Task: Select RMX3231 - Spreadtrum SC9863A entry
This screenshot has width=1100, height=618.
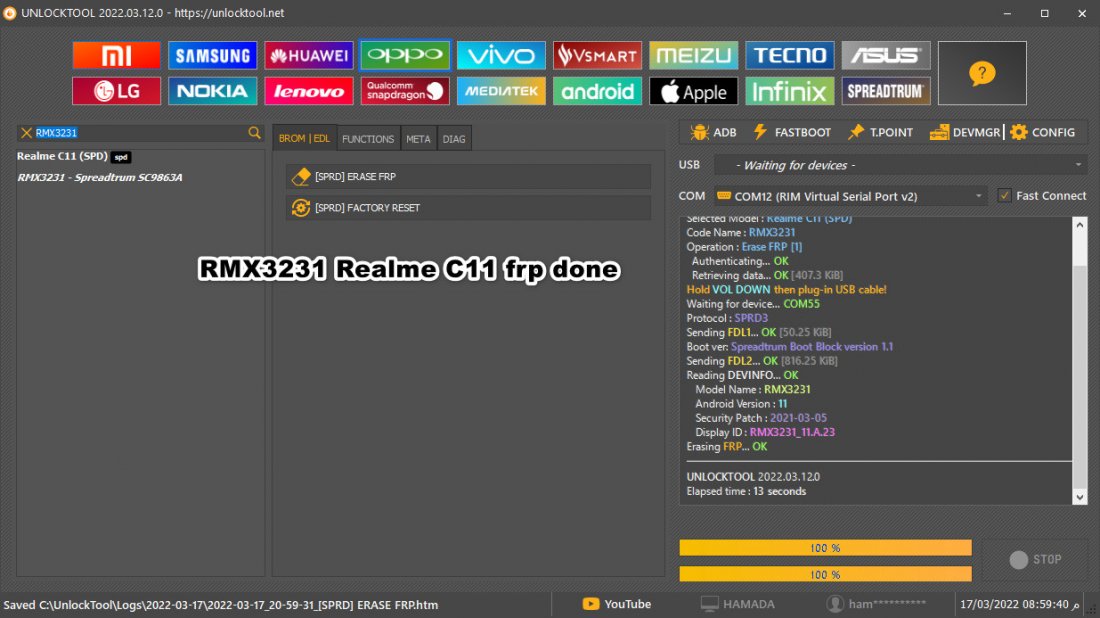Action: point(100,177)
